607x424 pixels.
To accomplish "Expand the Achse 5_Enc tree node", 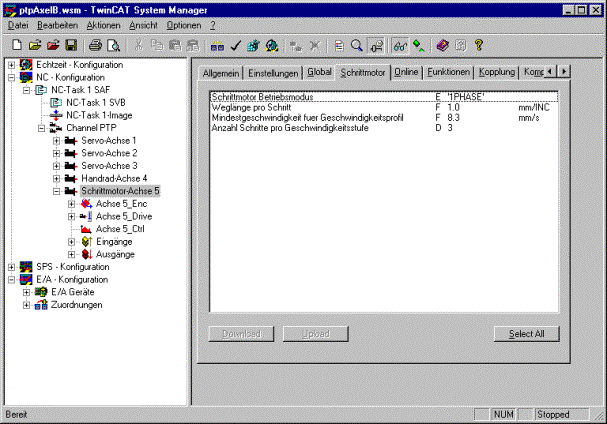I will 72,204.
